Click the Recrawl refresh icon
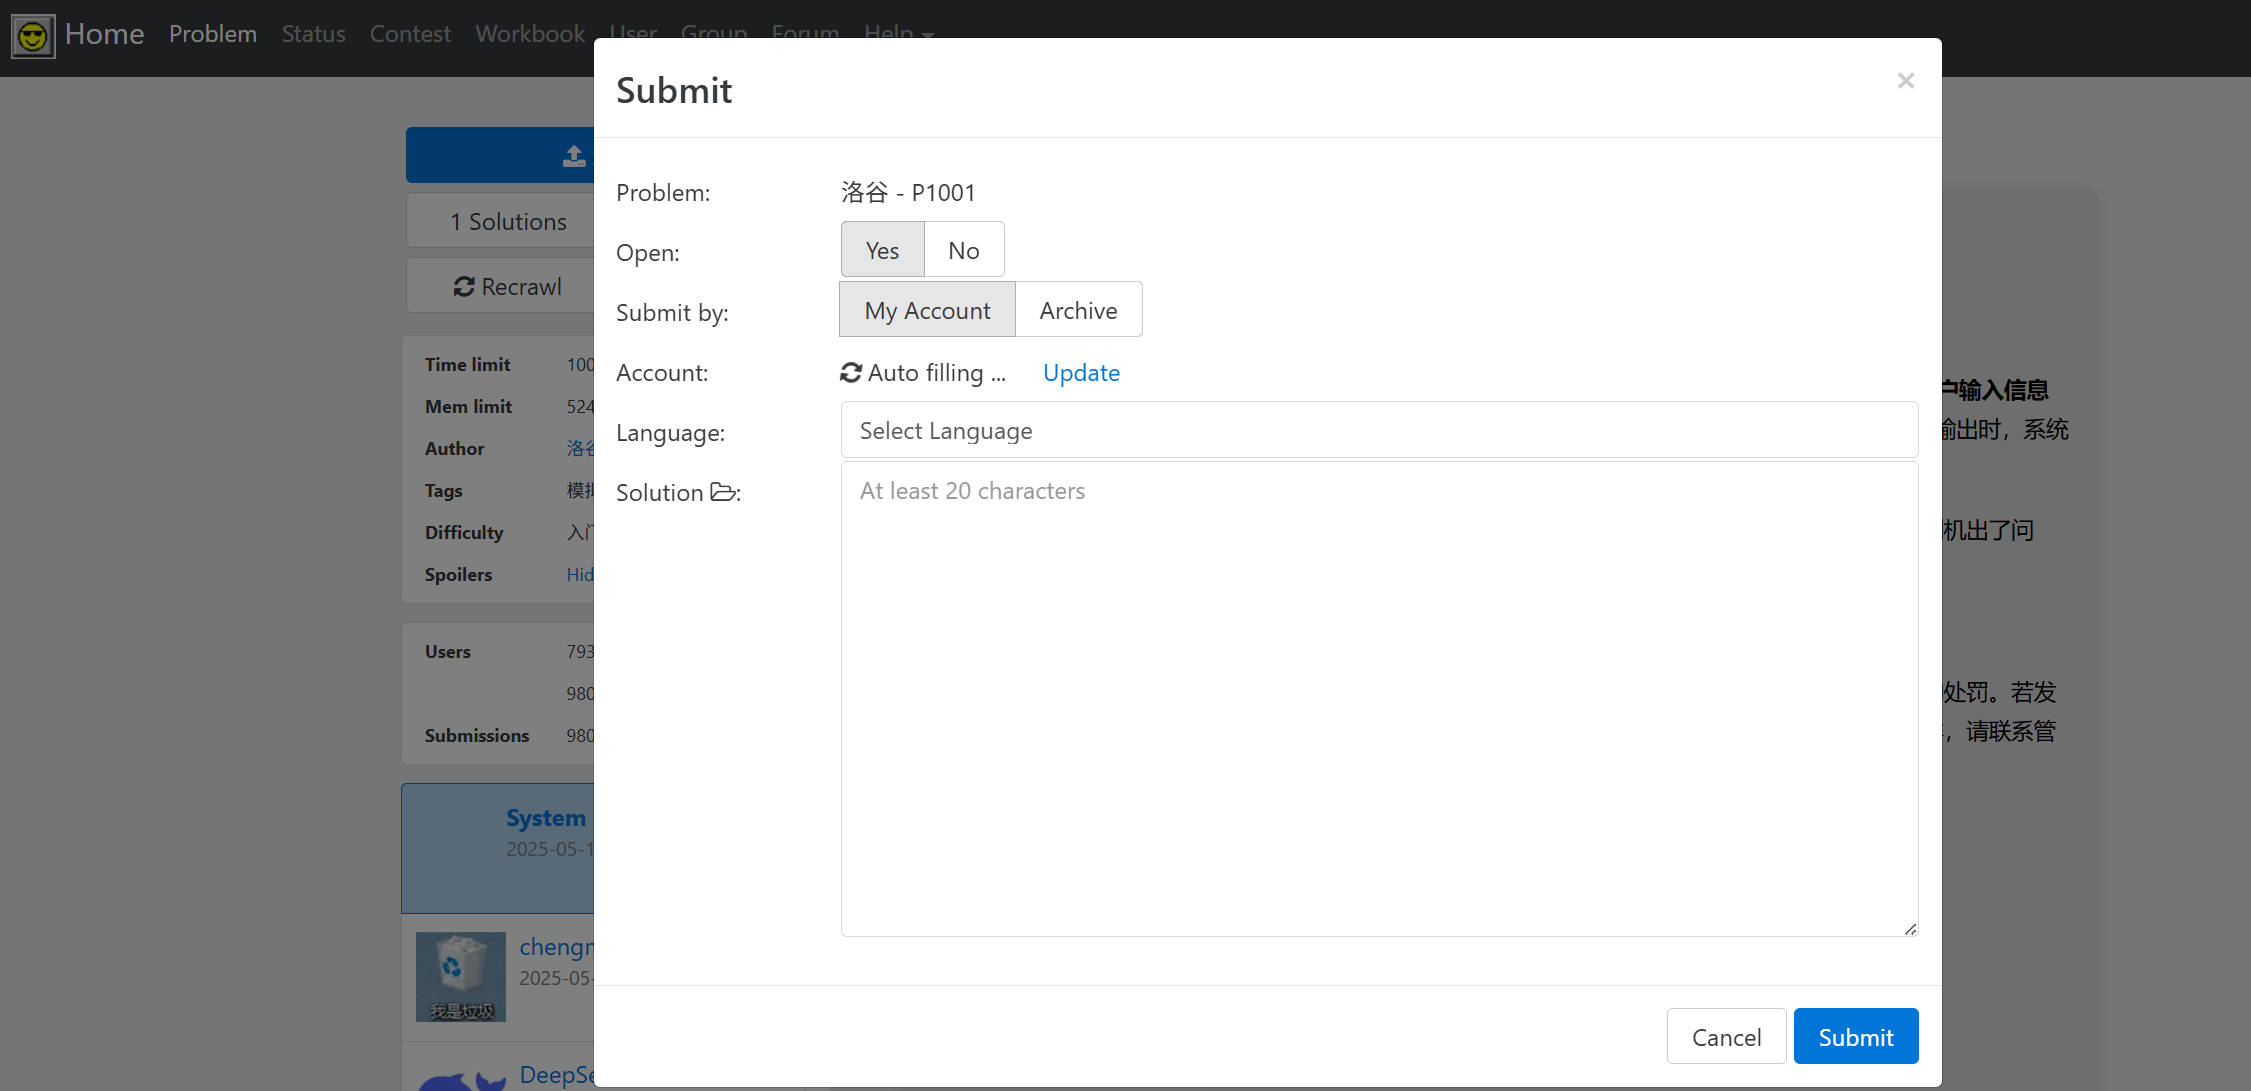Image resolution: width=2251 pixels, height=1091 pixels. pos(464,287)
